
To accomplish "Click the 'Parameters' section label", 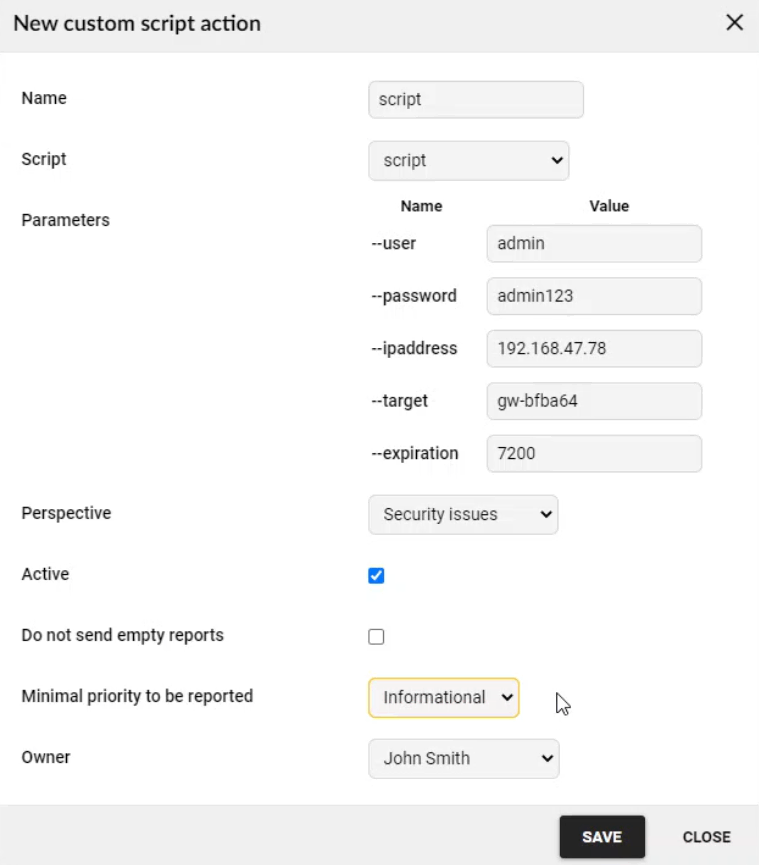I will [x=65, y=220].
